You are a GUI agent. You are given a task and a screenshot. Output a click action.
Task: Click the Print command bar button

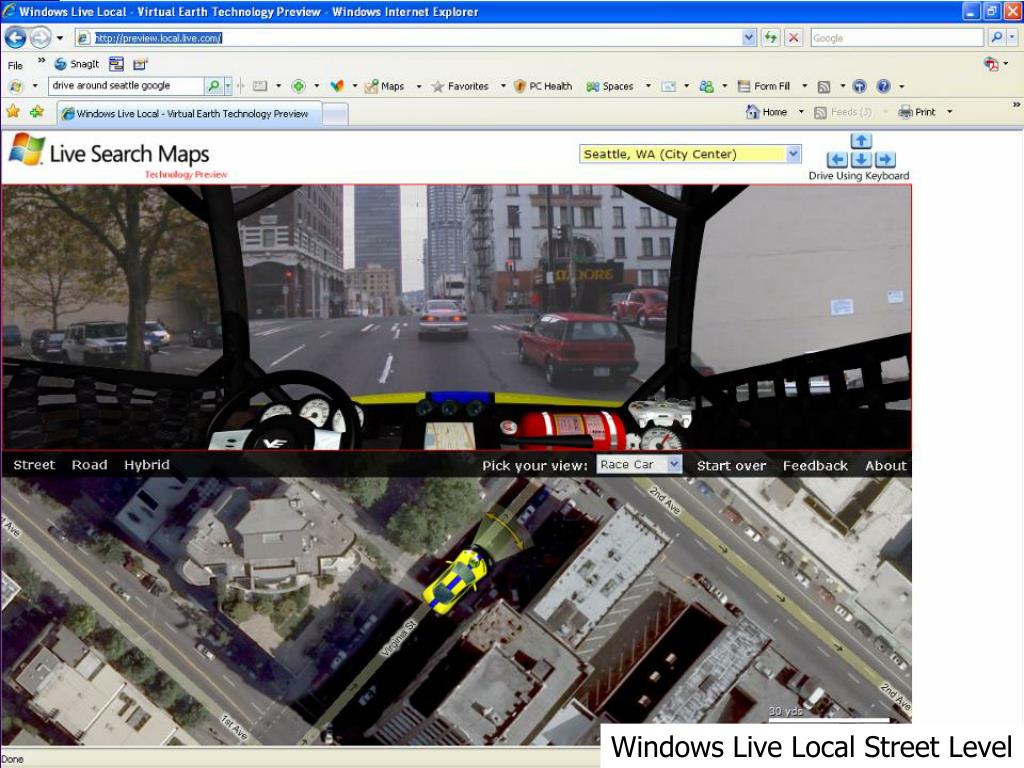(x=918, y=112)
